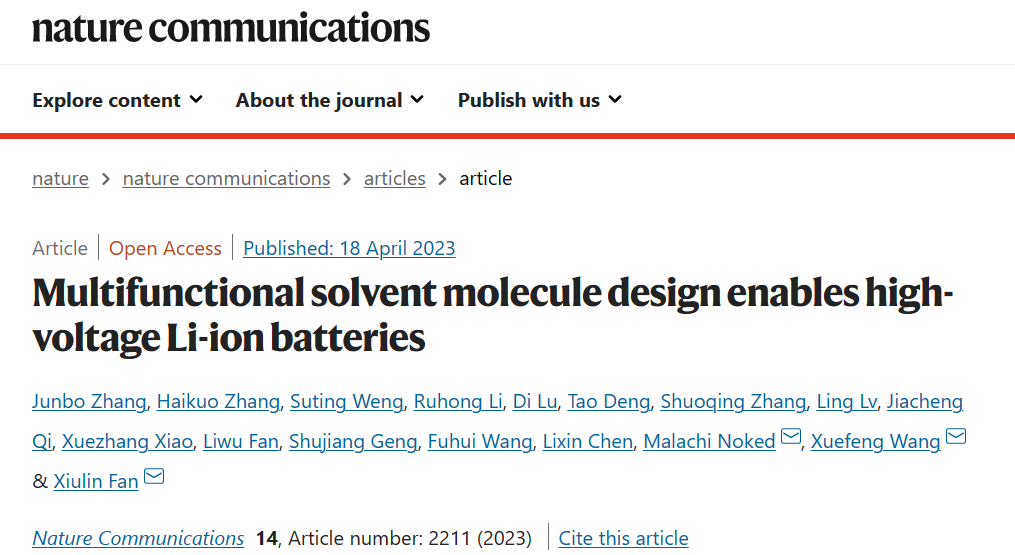This screenshot has width=1015, height=555.
Task: Click the nature communications logo
Action: click(x=230, y=28)
